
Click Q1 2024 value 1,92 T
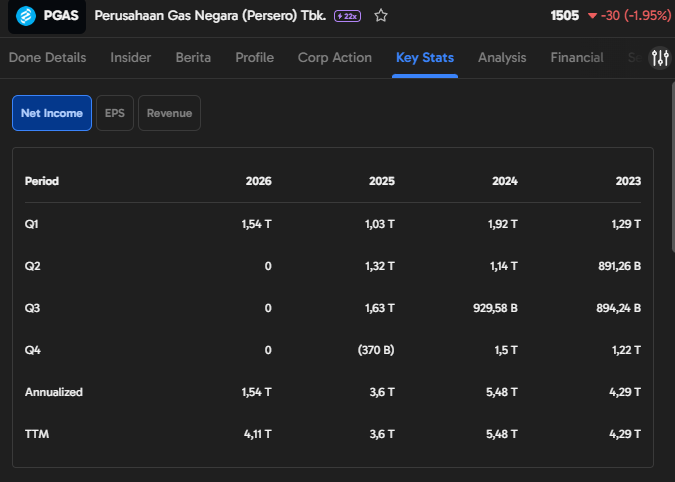pyautogui.click(x=503, y=224)
